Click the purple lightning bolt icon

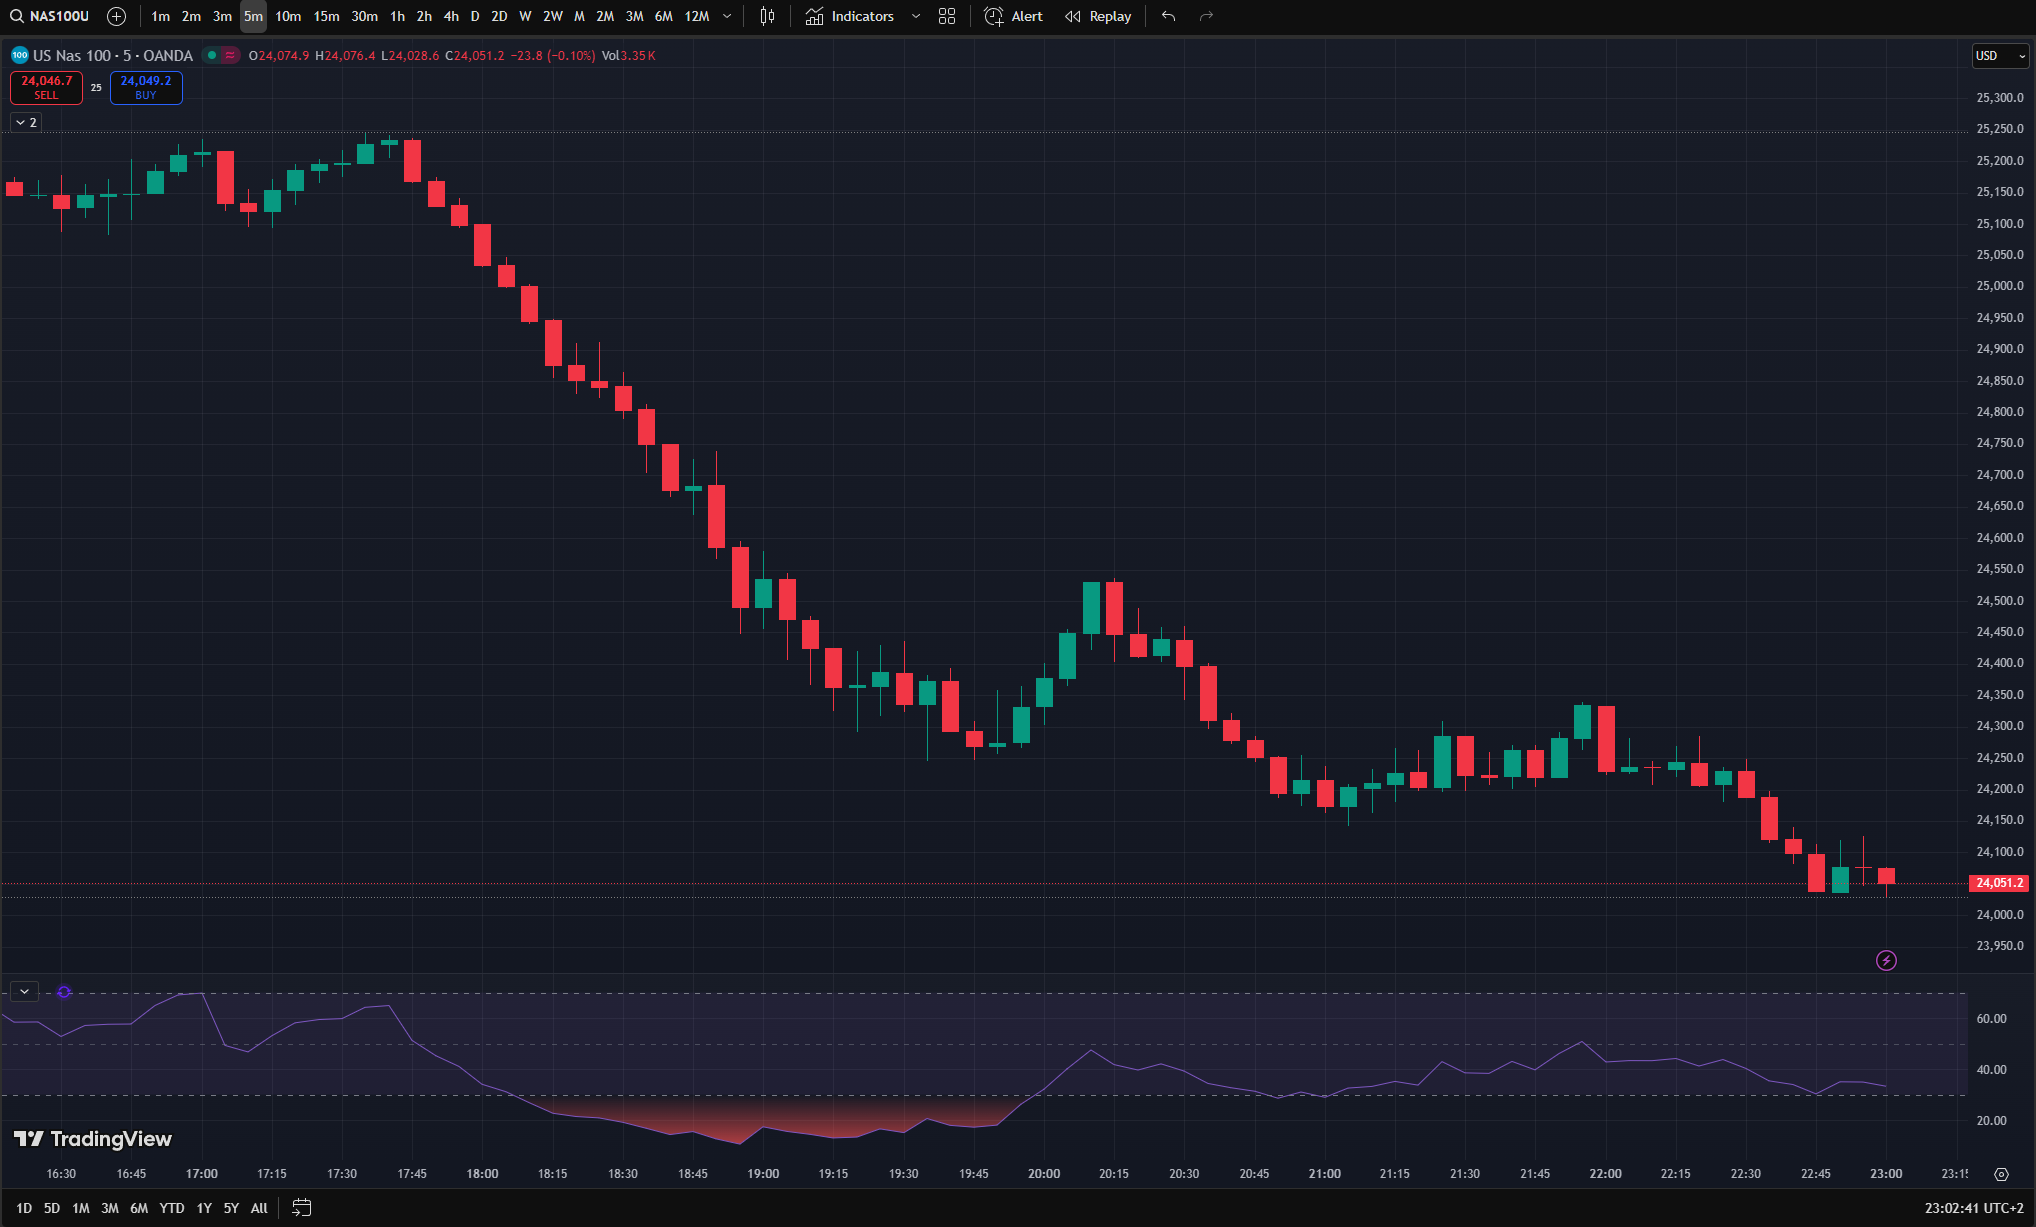click(x=1886, y=960)
